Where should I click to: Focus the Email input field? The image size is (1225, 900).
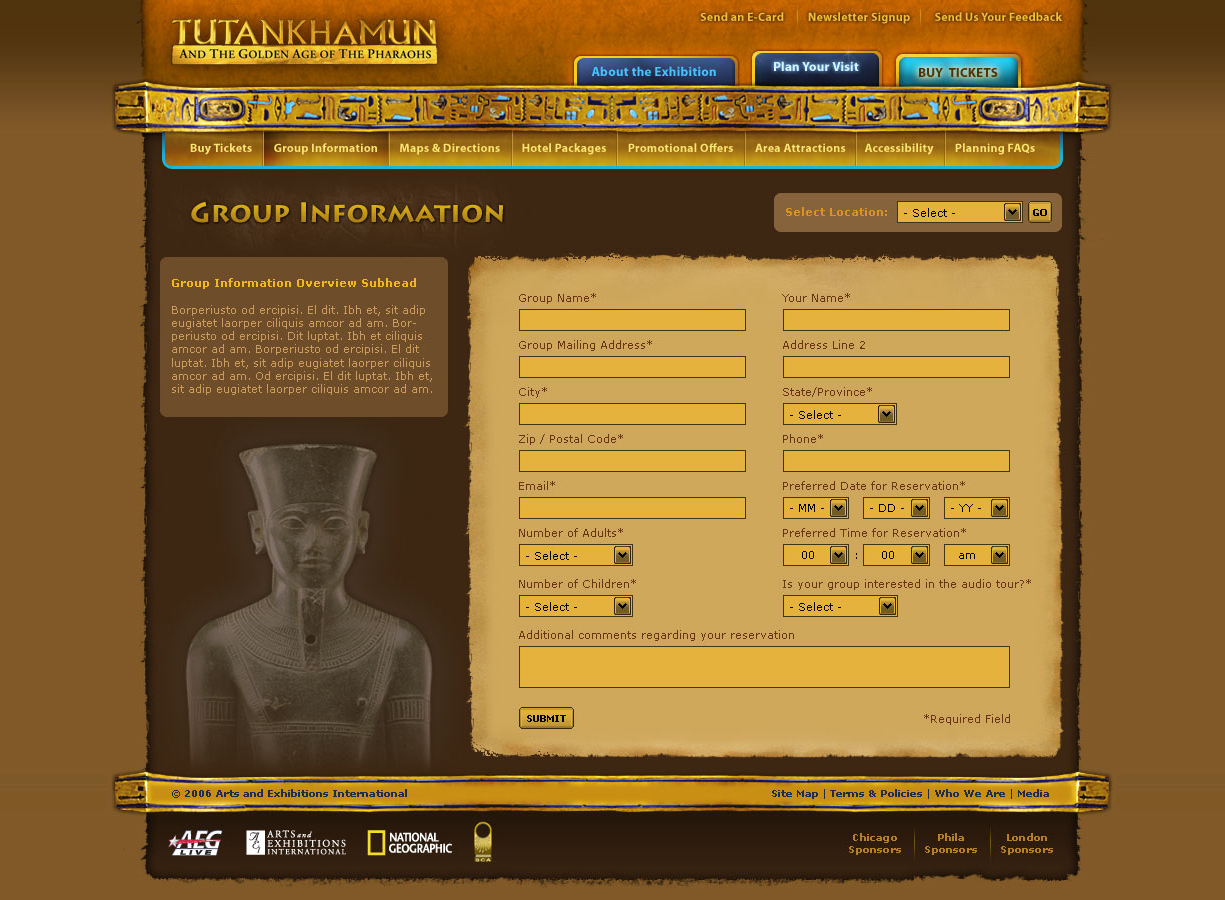(x=632, y=508)
